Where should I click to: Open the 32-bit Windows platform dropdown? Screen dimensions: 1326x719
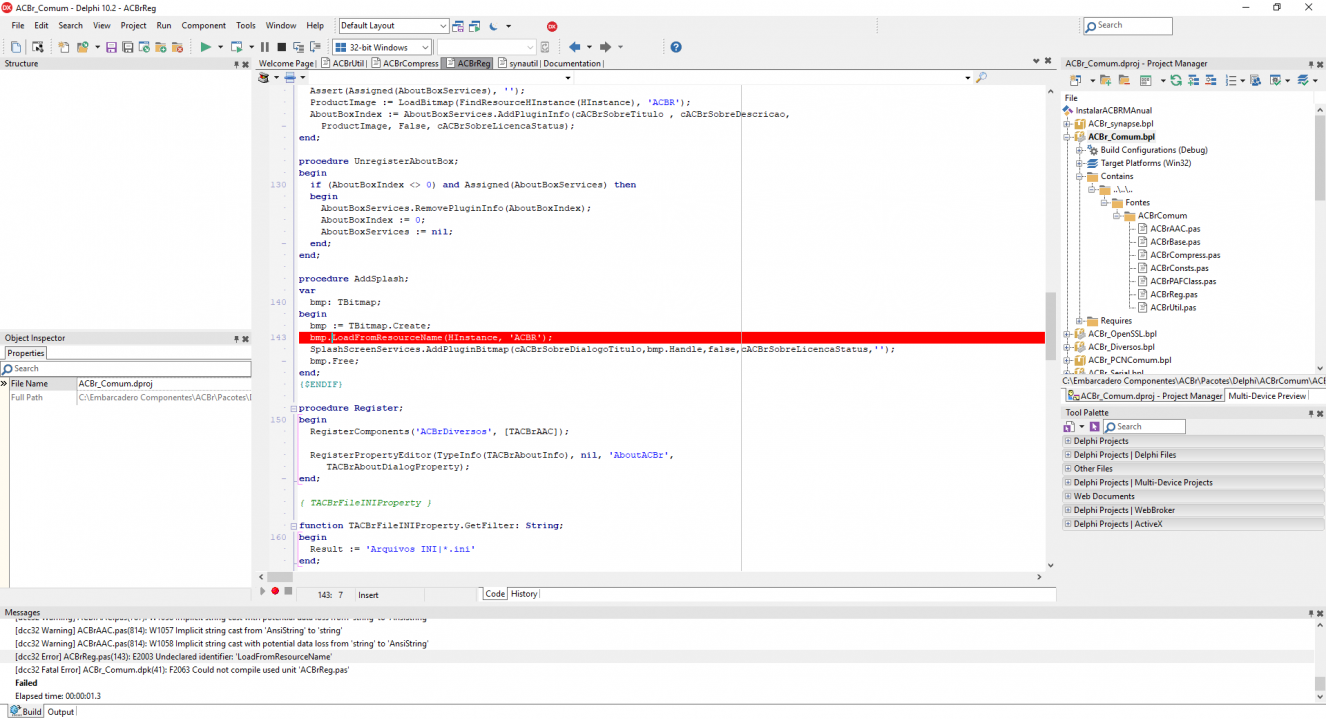[425, 47]
